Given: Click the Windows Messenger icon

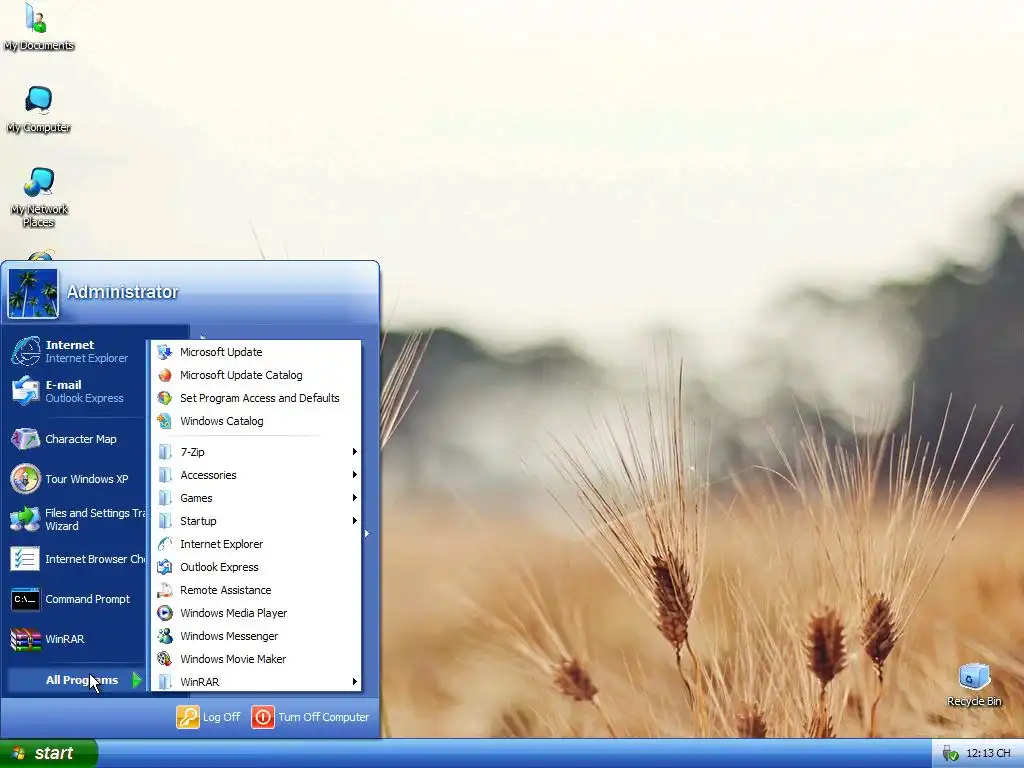Looking at the screenshot, I should pyautogui.click(x=165, y=636).
